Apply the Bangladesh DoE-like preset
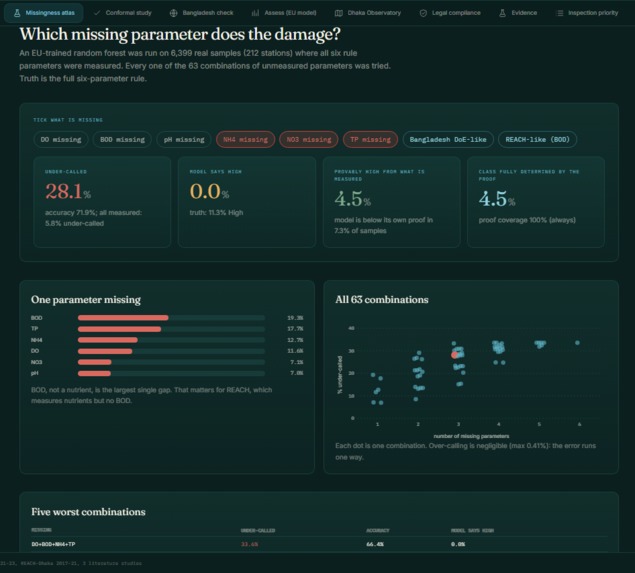The width and height of the screenshot is (635, 573). (x=448, y=139)
